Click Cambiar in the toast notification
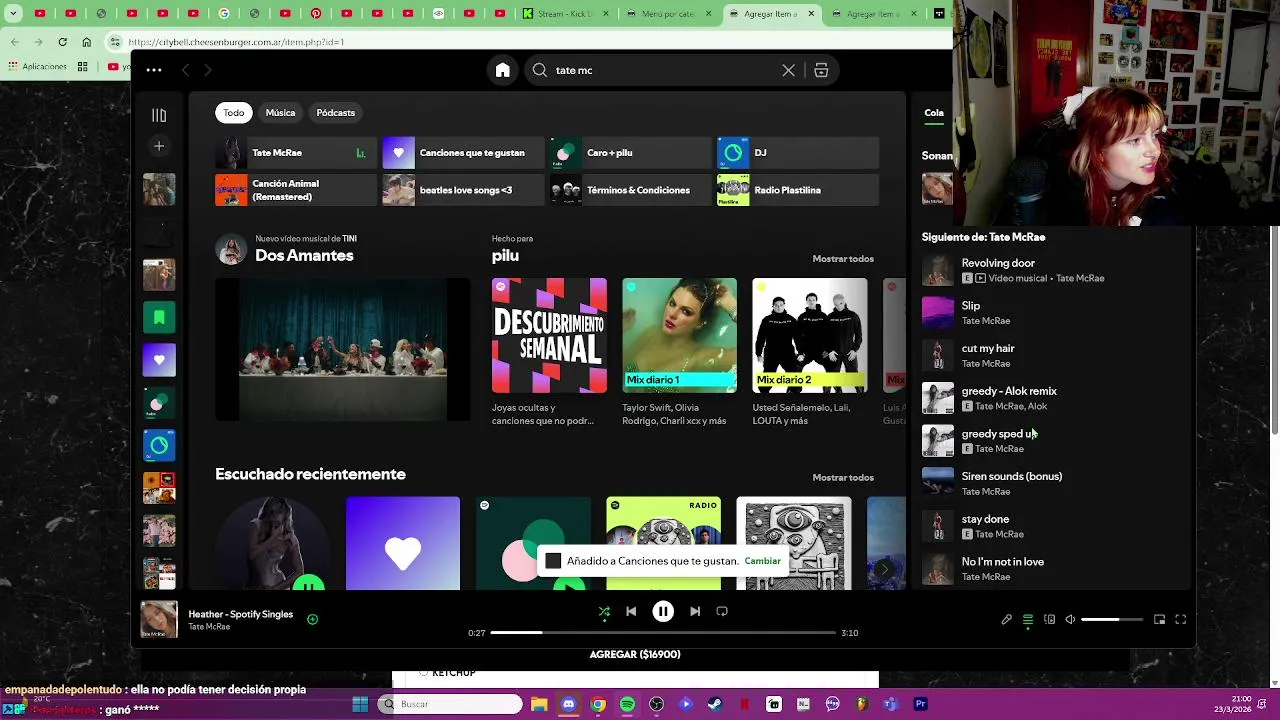Image resolution: width=1280 pixels, height=720 pixels. 762,561
